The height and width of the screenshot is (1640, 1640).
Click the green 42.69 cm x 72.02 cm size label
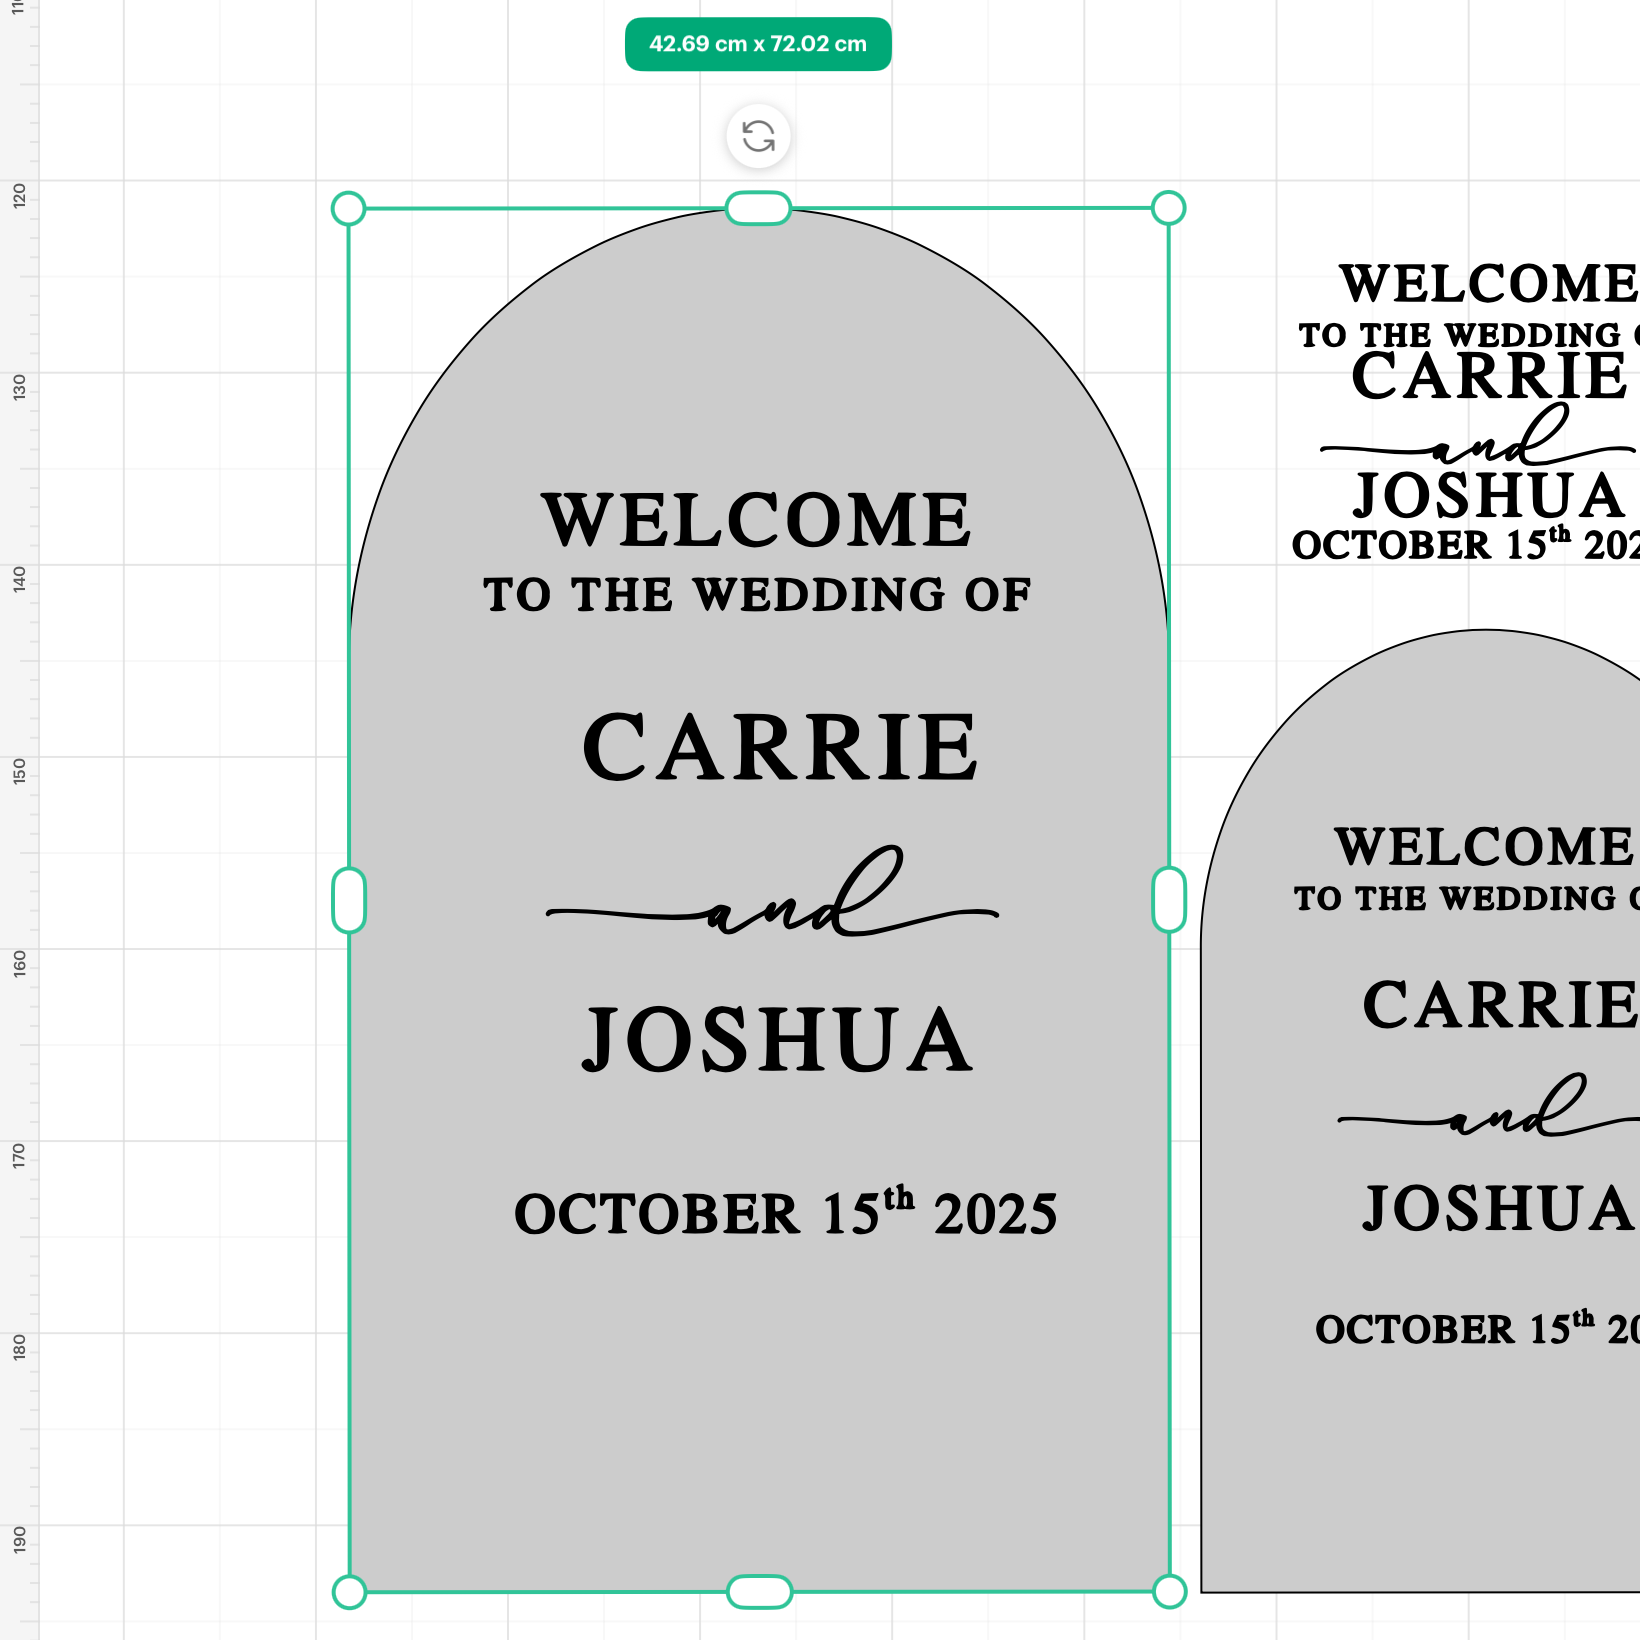click(x=758, y=44)
